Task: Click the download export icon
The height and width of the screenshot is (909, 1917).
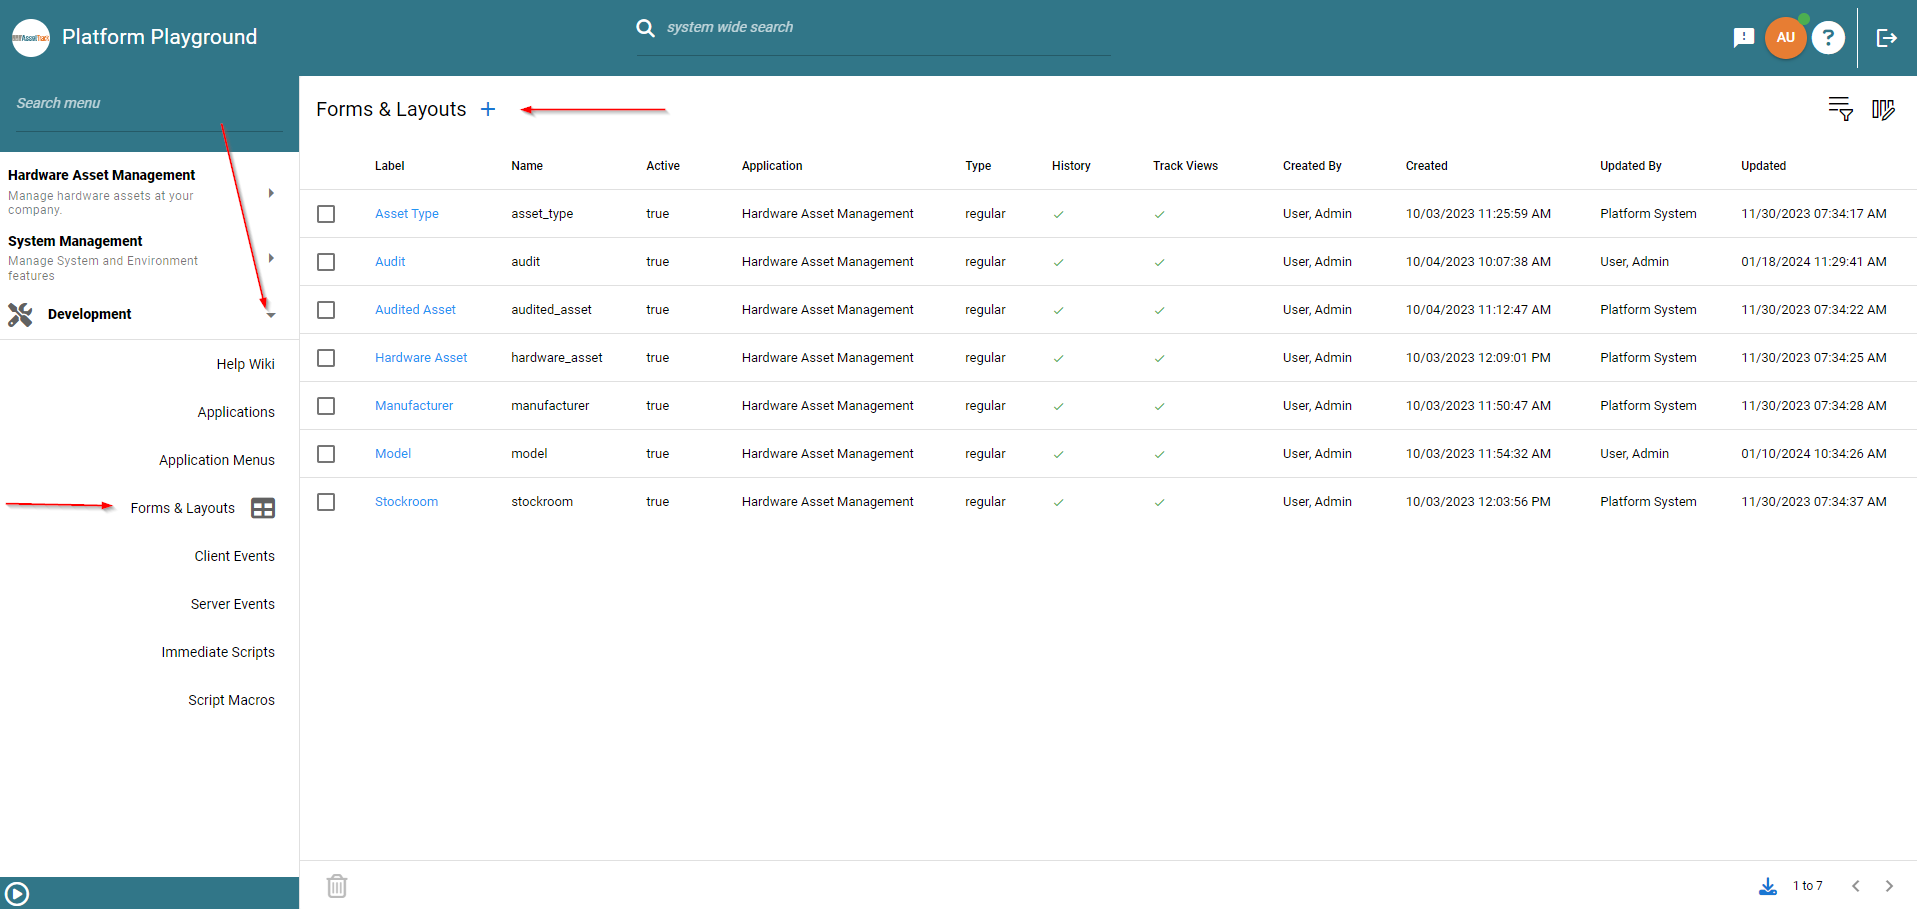Action: (1768, 886)
